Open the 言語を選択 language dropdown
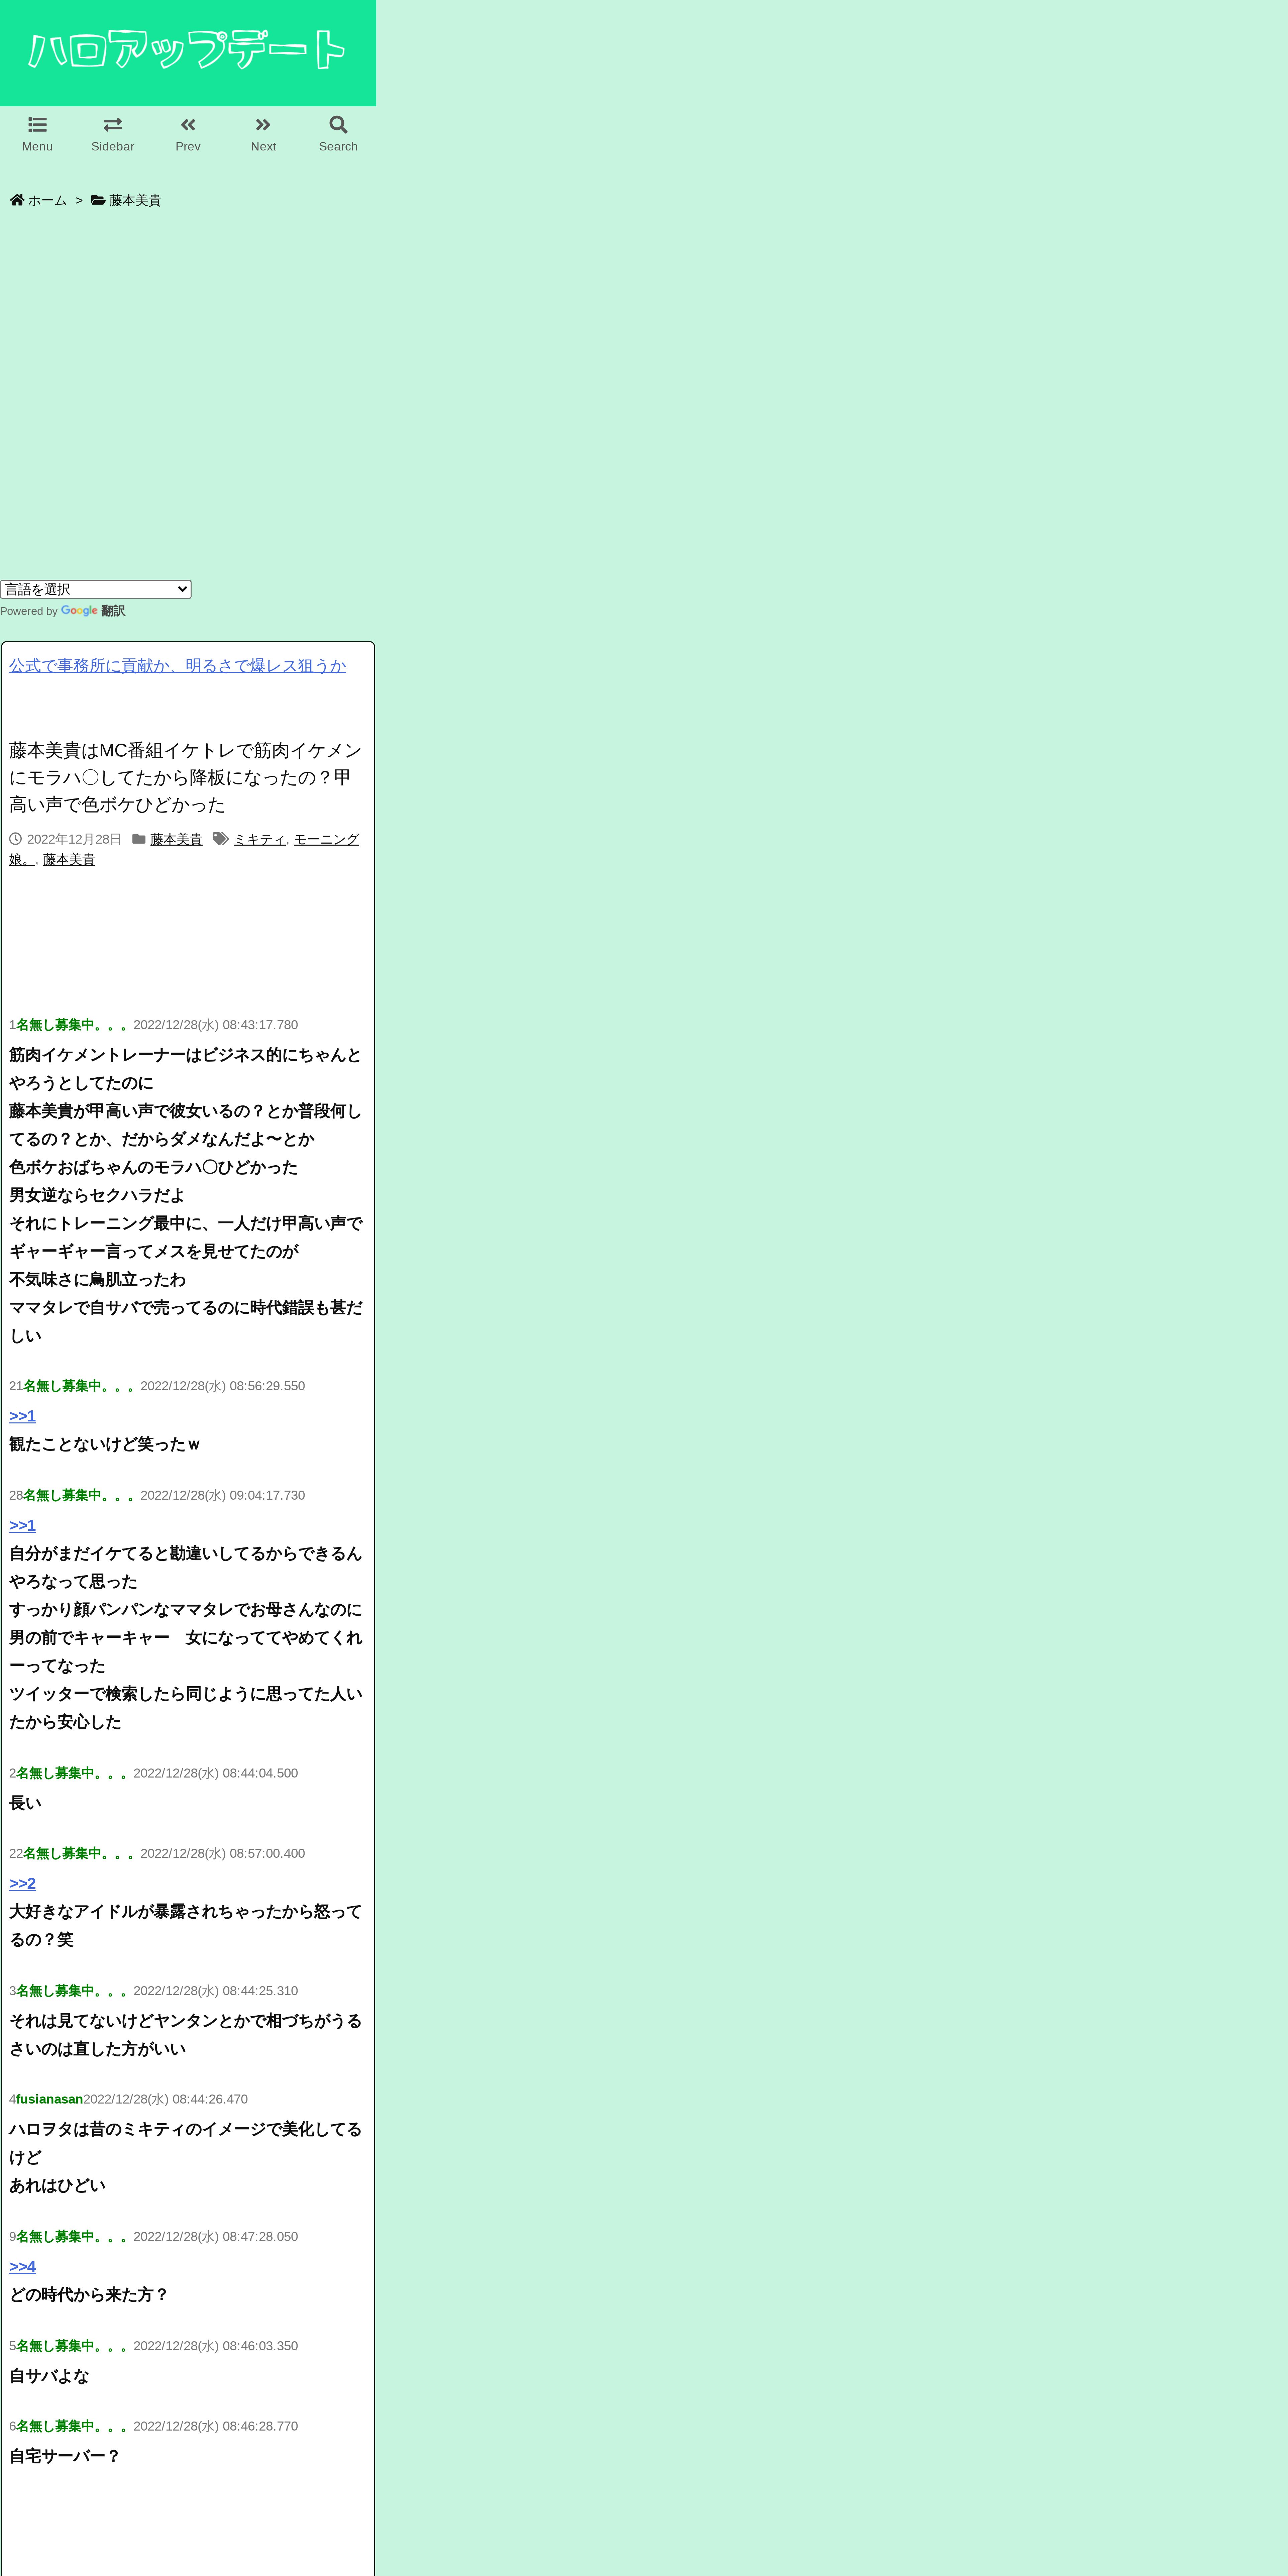This screenshot has width=1288, height=2576. [96, 589]
